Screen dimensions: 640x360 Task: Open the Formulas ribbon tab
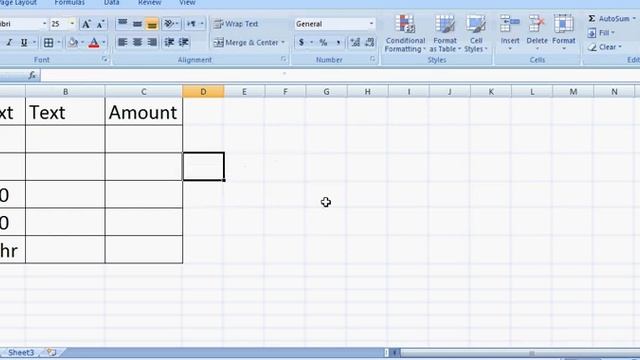click(x=69, y=3)
